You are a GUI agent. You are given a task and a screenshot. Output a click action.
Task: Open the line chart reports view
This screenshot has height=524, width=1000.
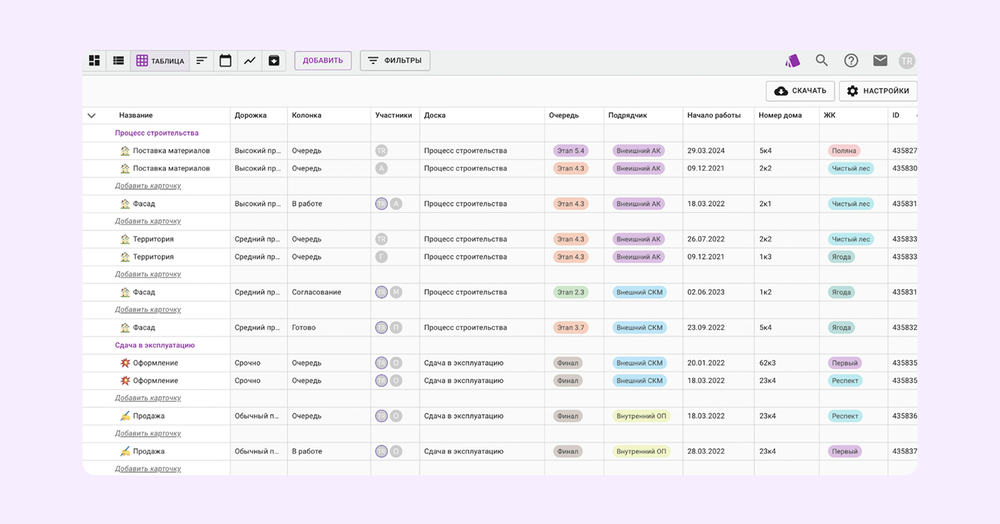click(x=250, y=61)
